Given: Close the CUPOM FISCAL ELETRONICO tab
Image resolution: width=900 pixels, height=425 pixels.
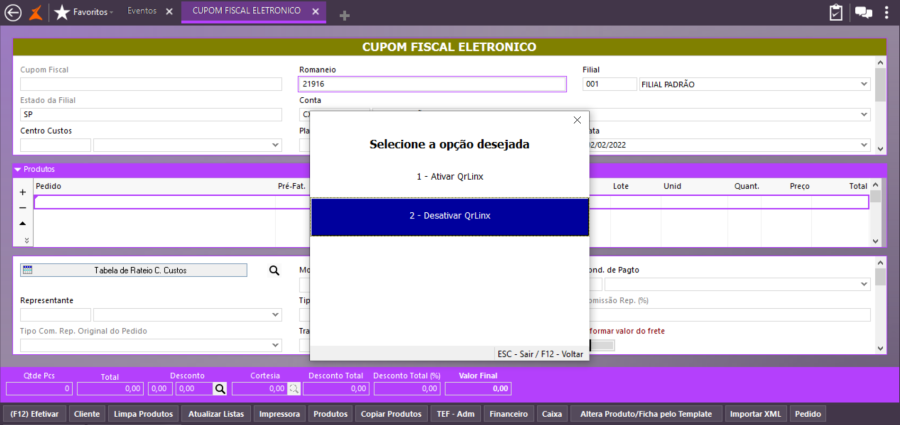Looking at the screenshot, I should click(315, 11).
